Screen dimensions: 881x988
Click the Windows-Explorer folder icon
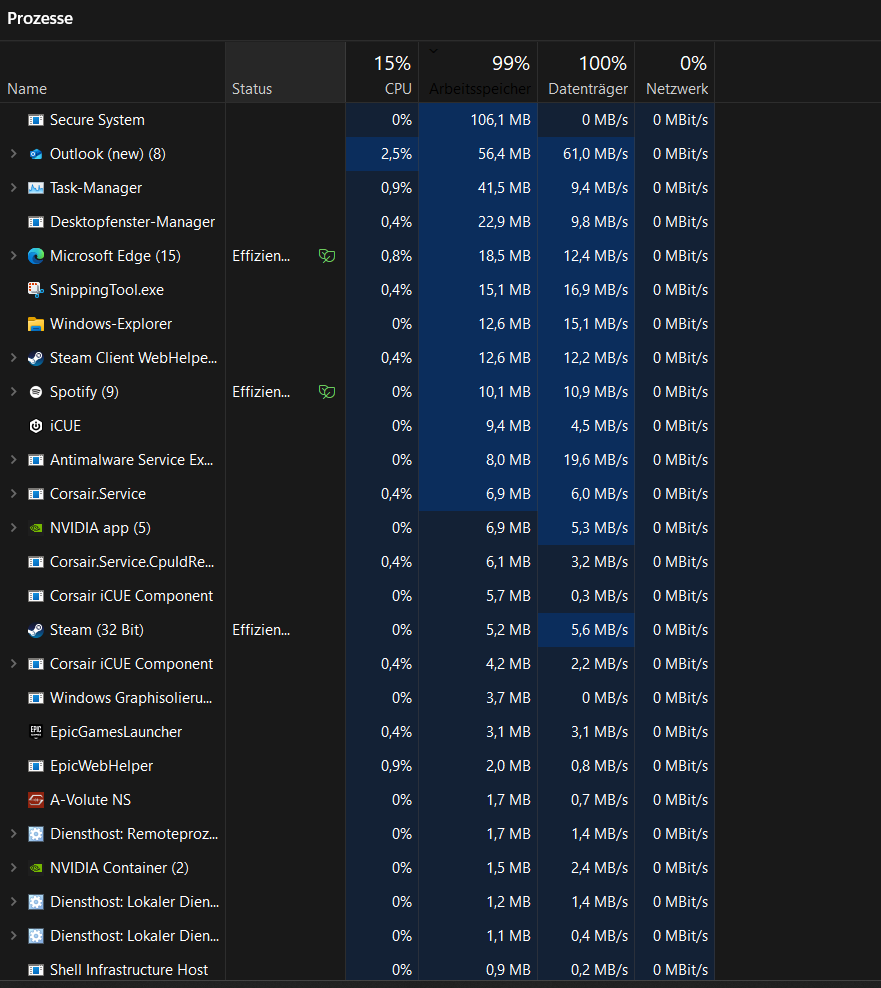pos(36,324)
